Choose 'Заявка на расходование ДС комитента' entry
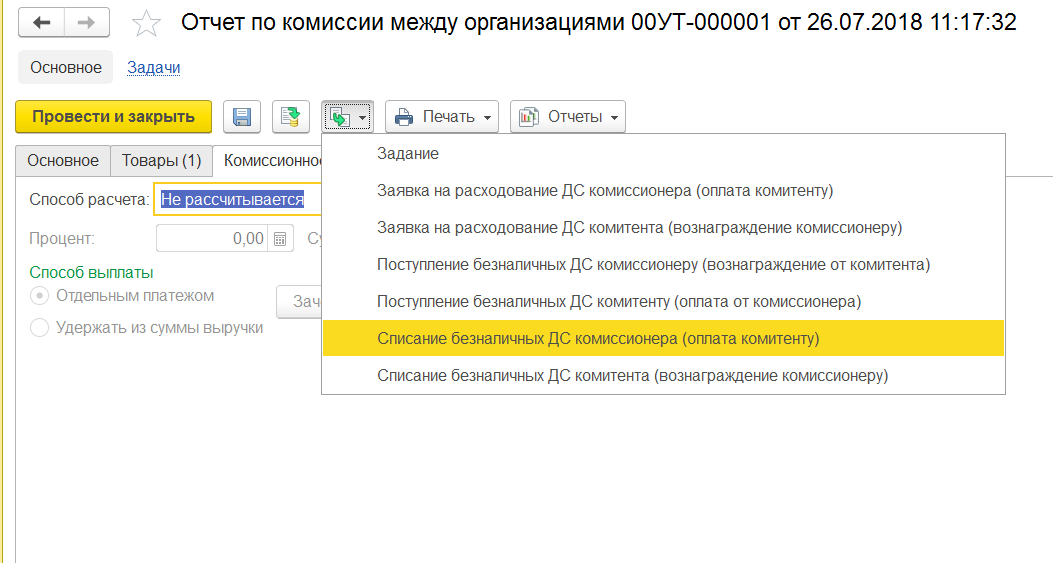Viewport: 1053px width, 563px height. 639,227
